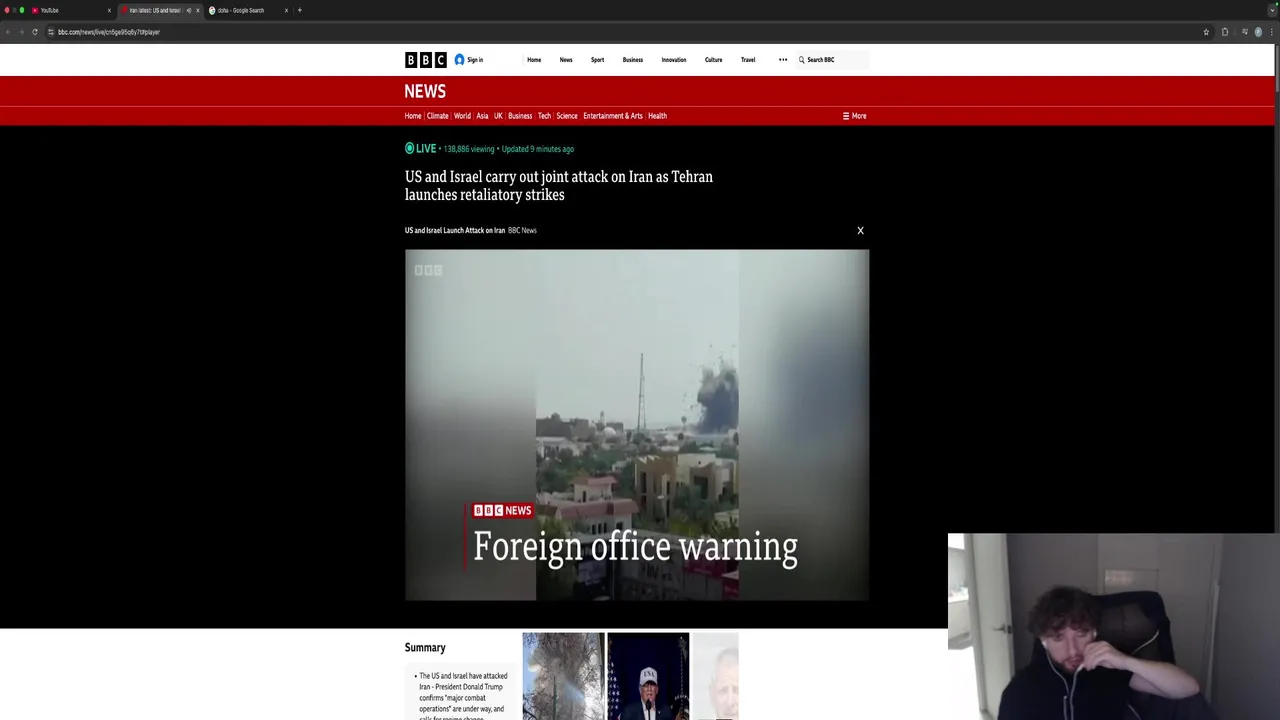
Task: Click the page vertical scrollbar
Action: point(1276,70)
